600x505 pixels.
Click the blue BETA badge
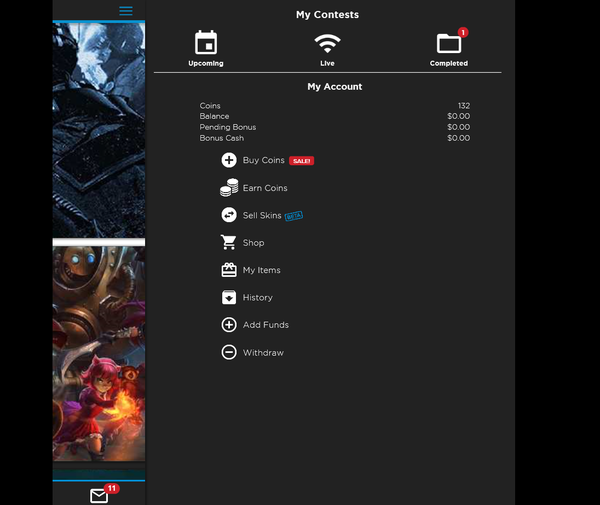[x=294, y=216]
